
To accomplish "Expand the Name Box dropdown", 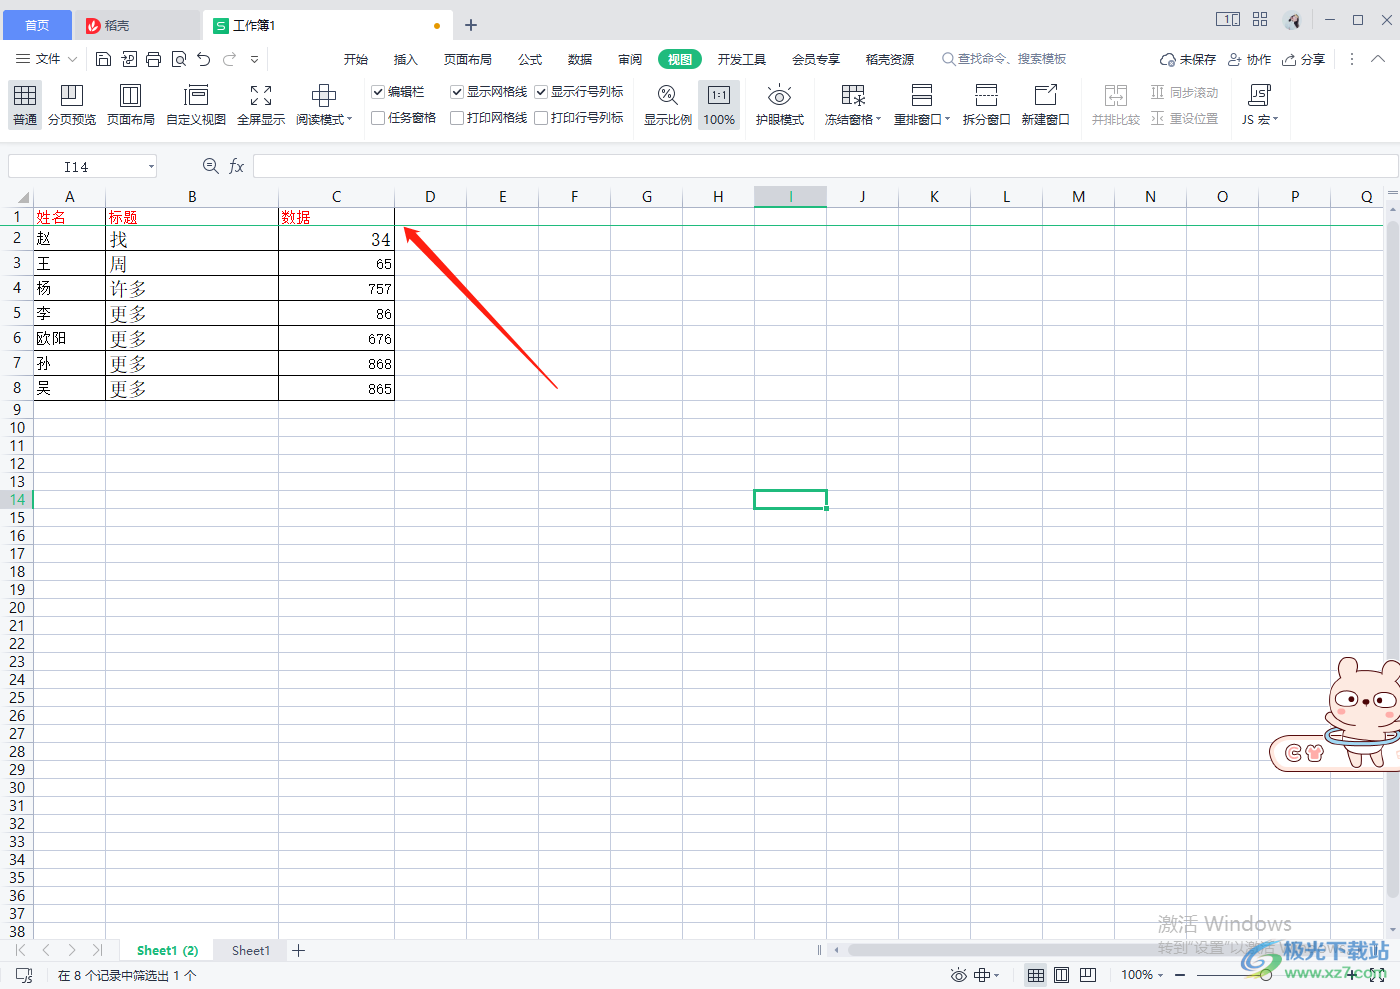I will [151, 166].
